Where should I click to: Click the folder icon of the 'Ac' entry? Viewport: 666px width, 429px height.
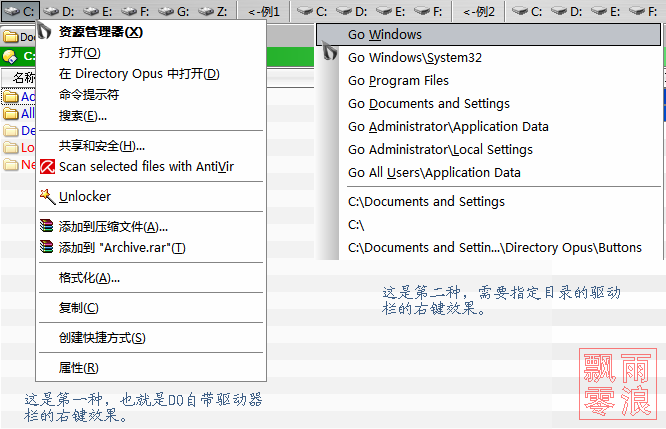point(11,97)
